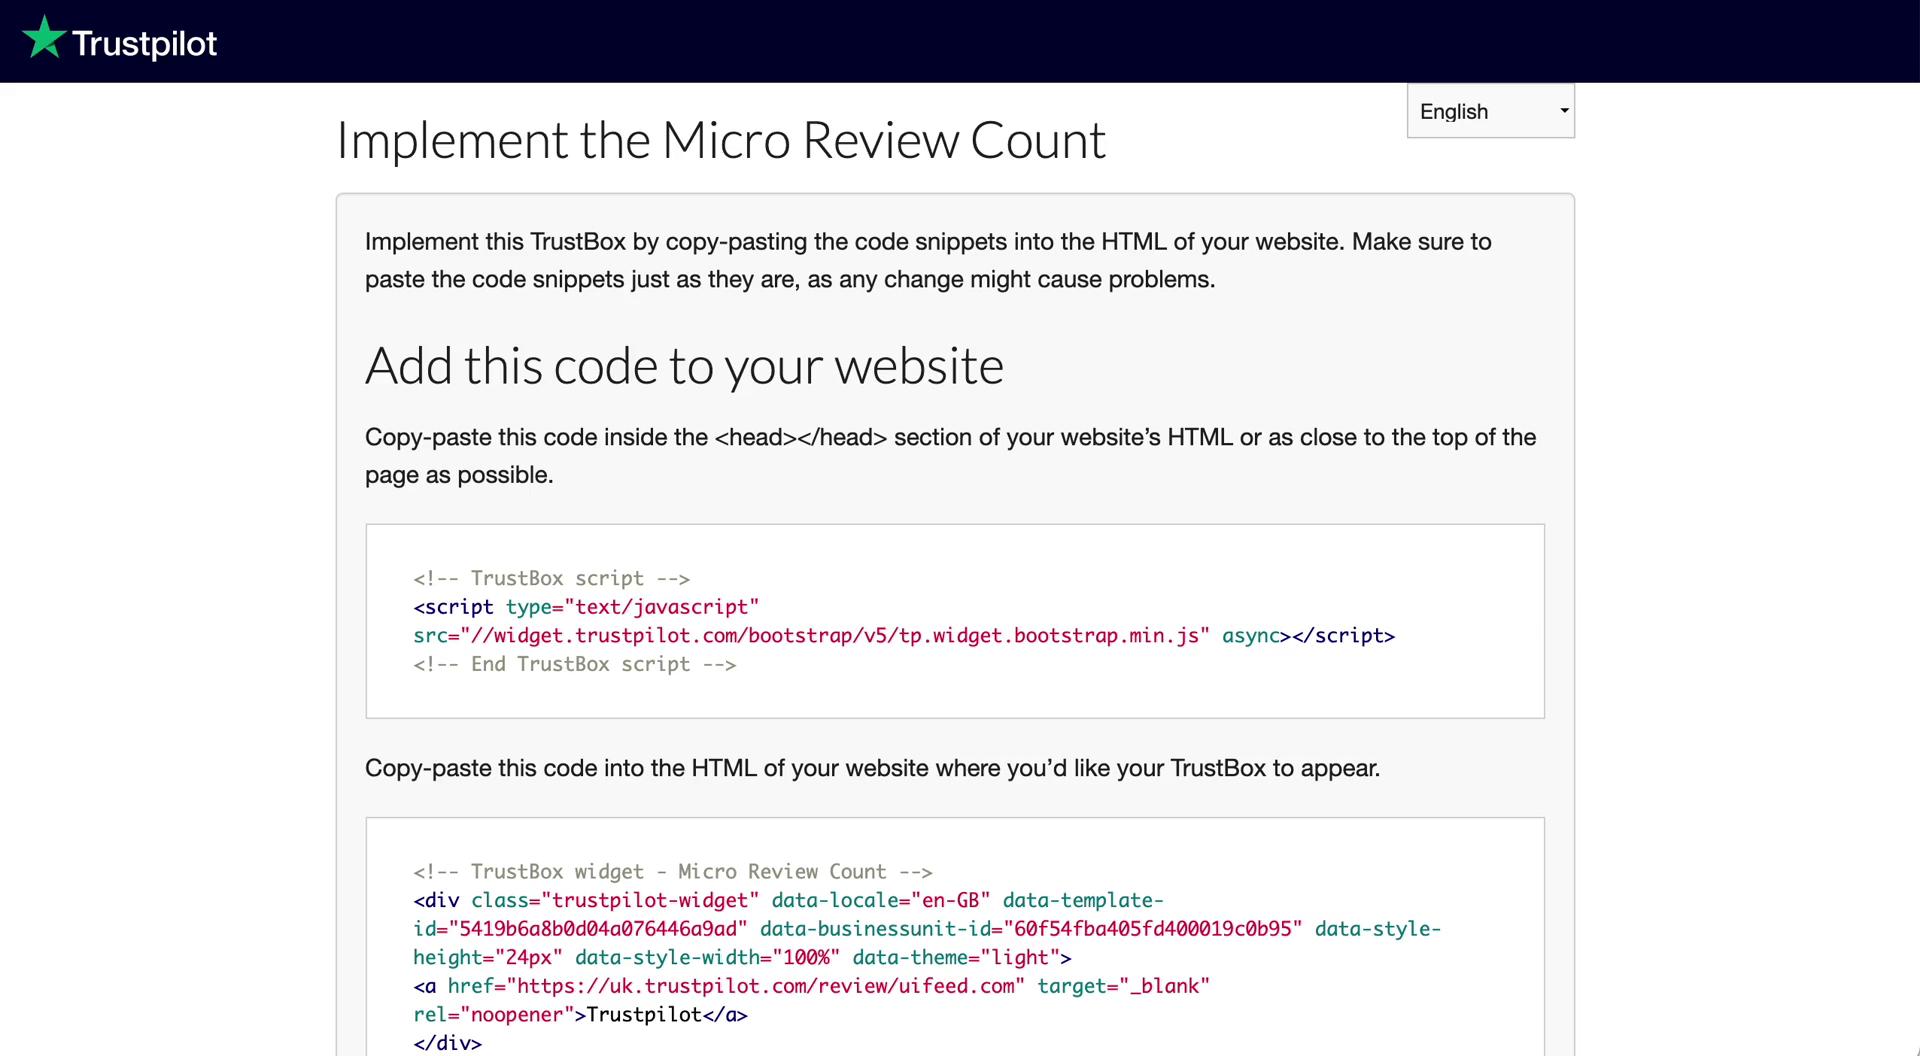The image size is (1920, 1056).
Task: Click the paragraph about copy-pasting code snippets
Action: click(x=928, y=260)
